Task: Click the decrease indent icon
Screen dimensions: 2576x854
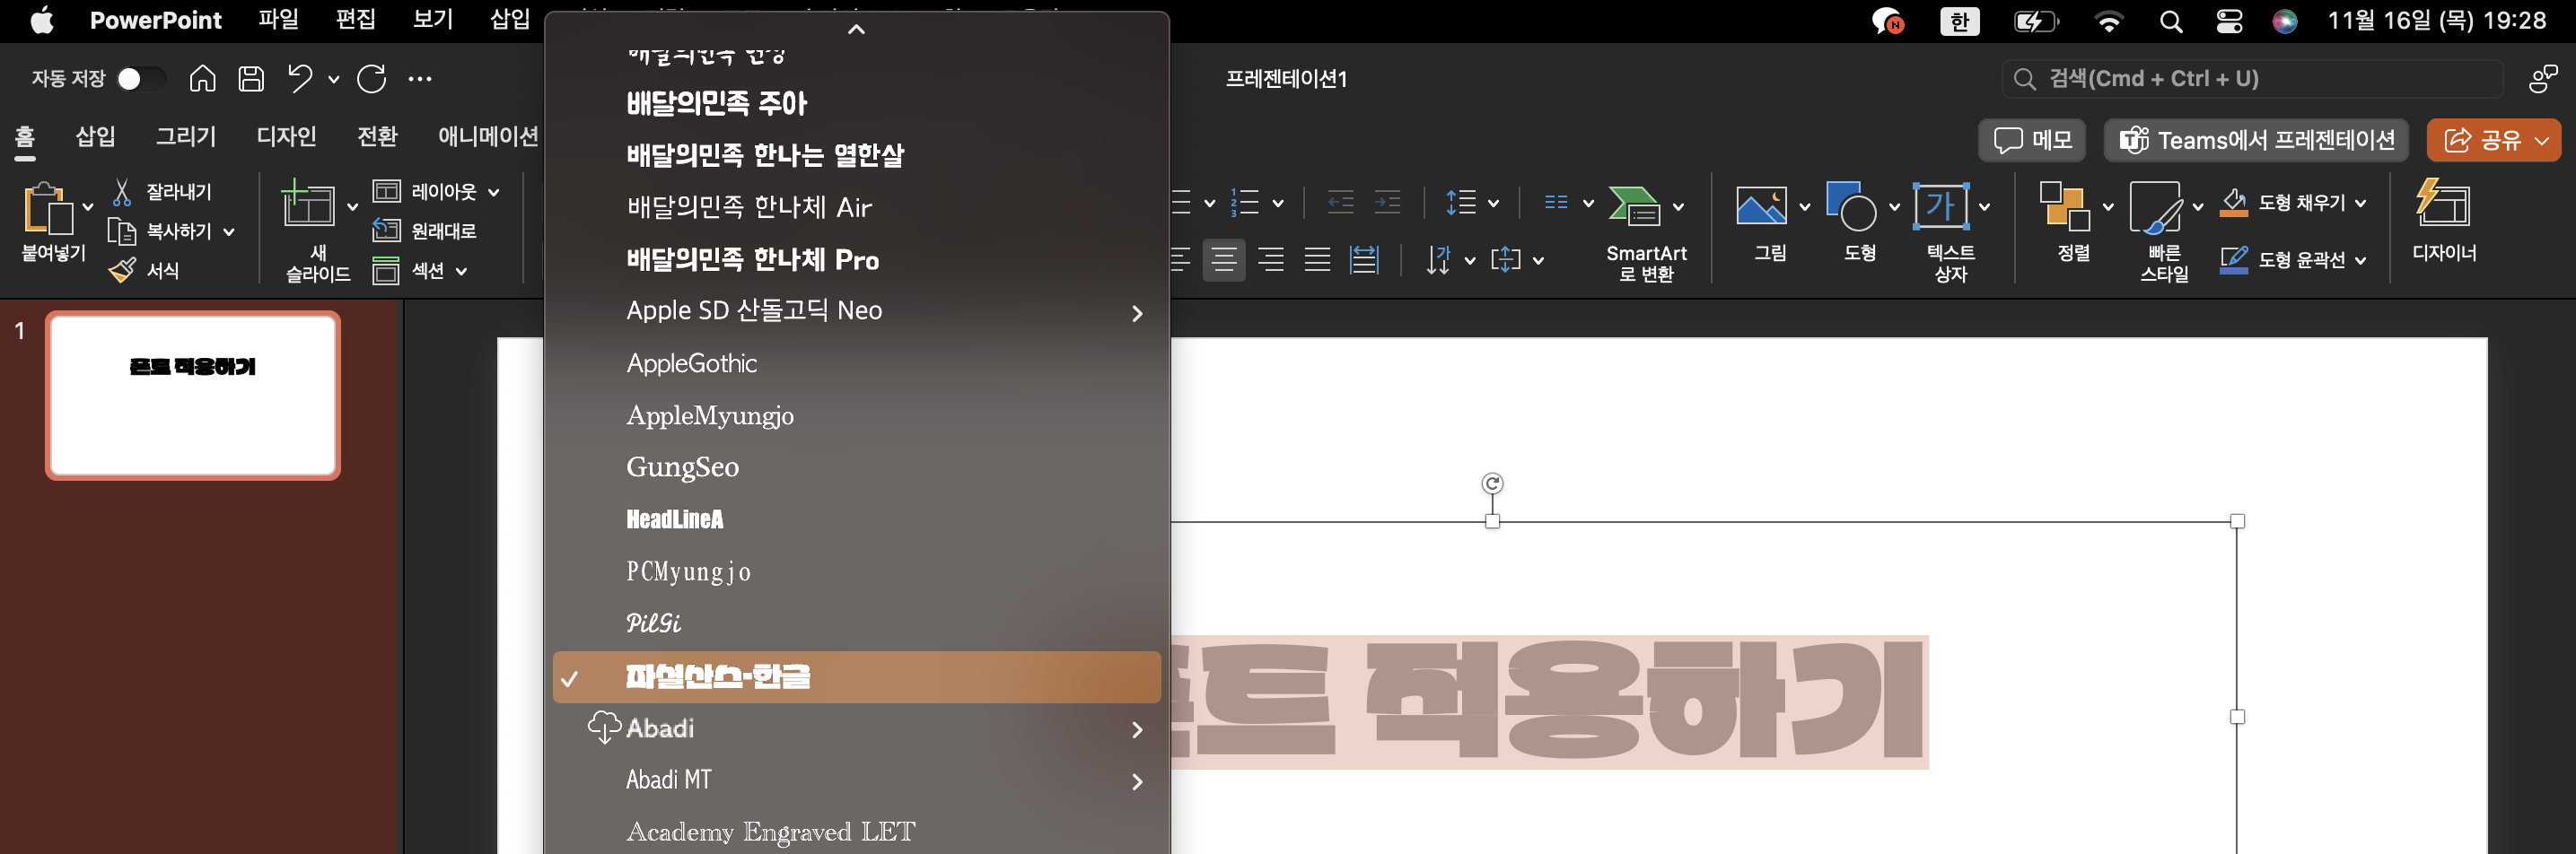Action: 1341,203
